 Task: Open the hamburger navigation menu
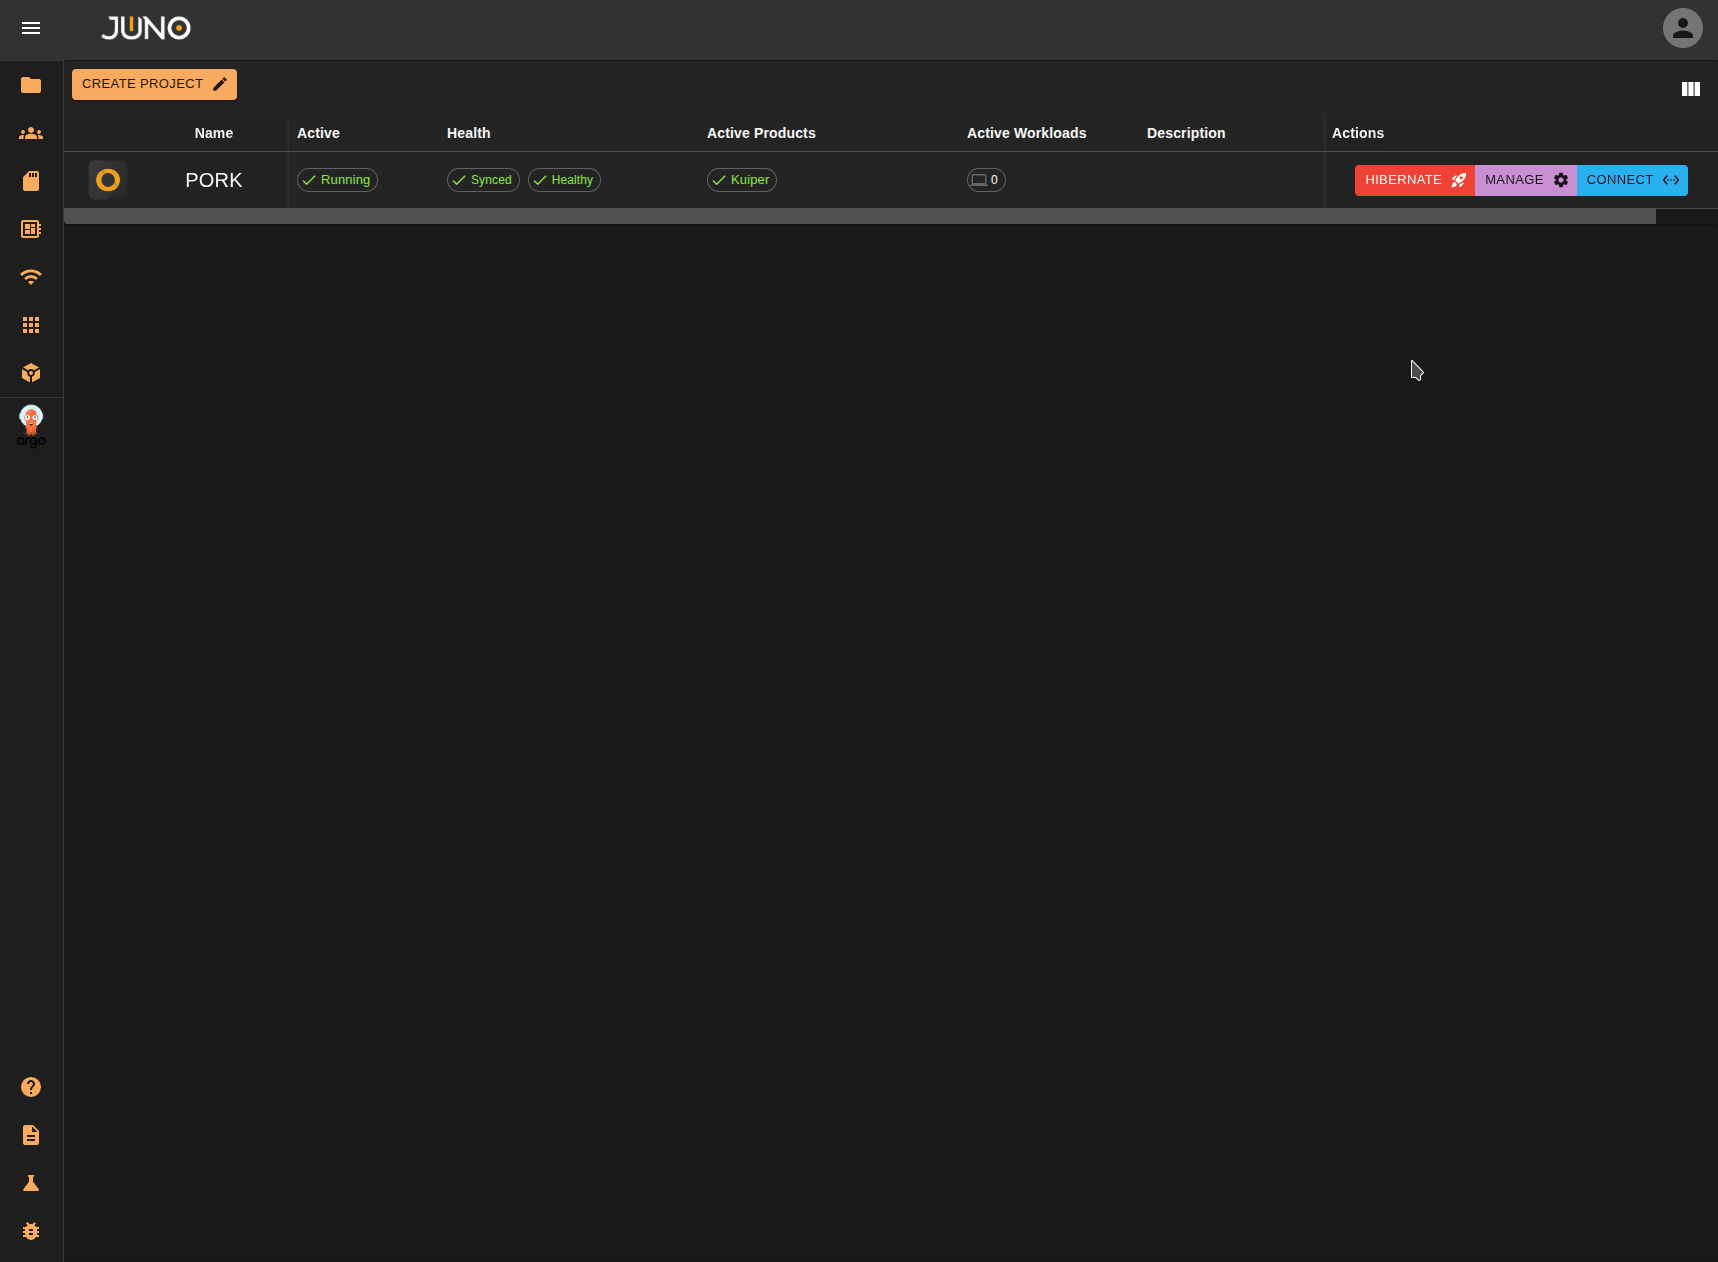click(31, 28)
